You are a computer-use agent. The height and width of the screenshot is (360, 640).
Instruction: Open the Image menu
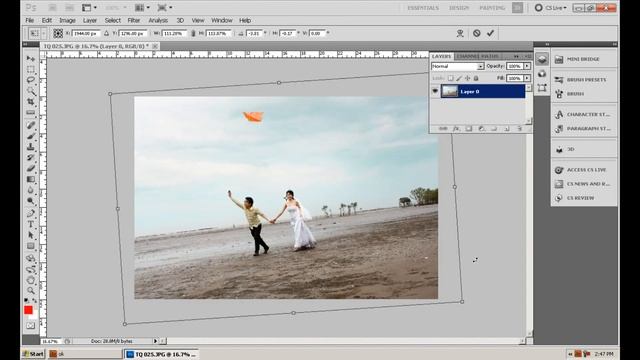[67, 20]
